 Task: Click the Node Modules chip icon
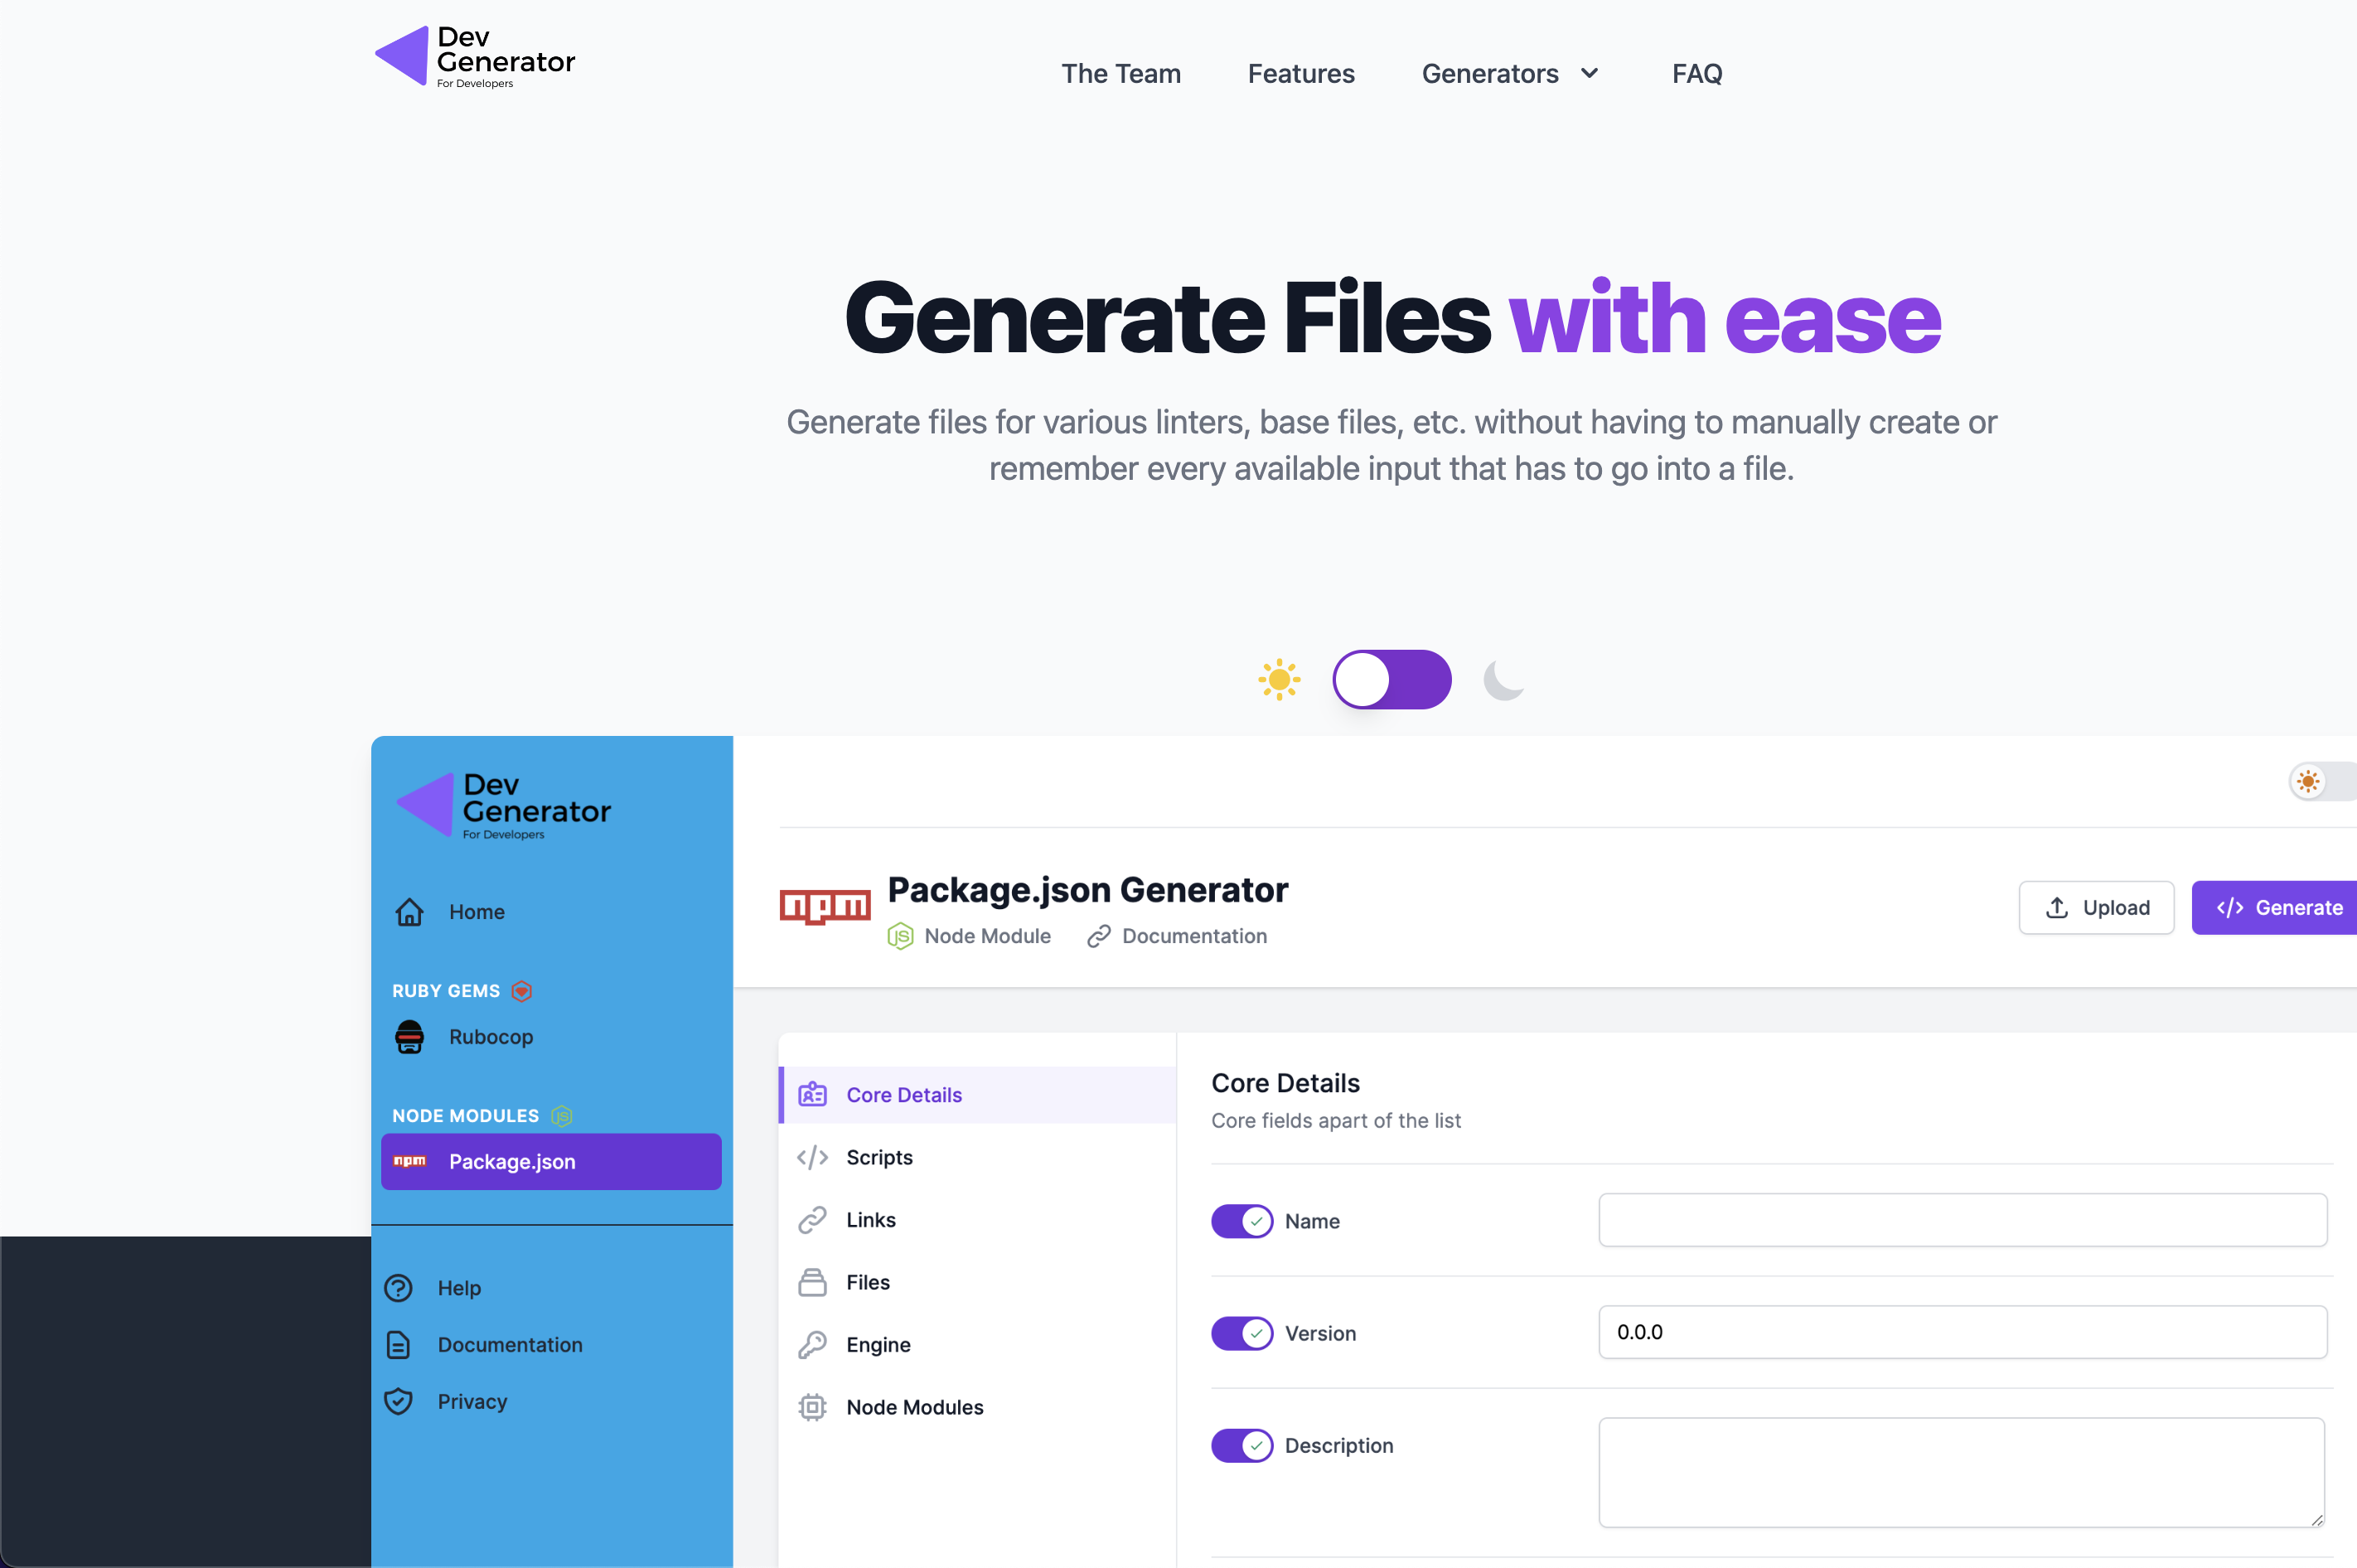coord(812,1407)
